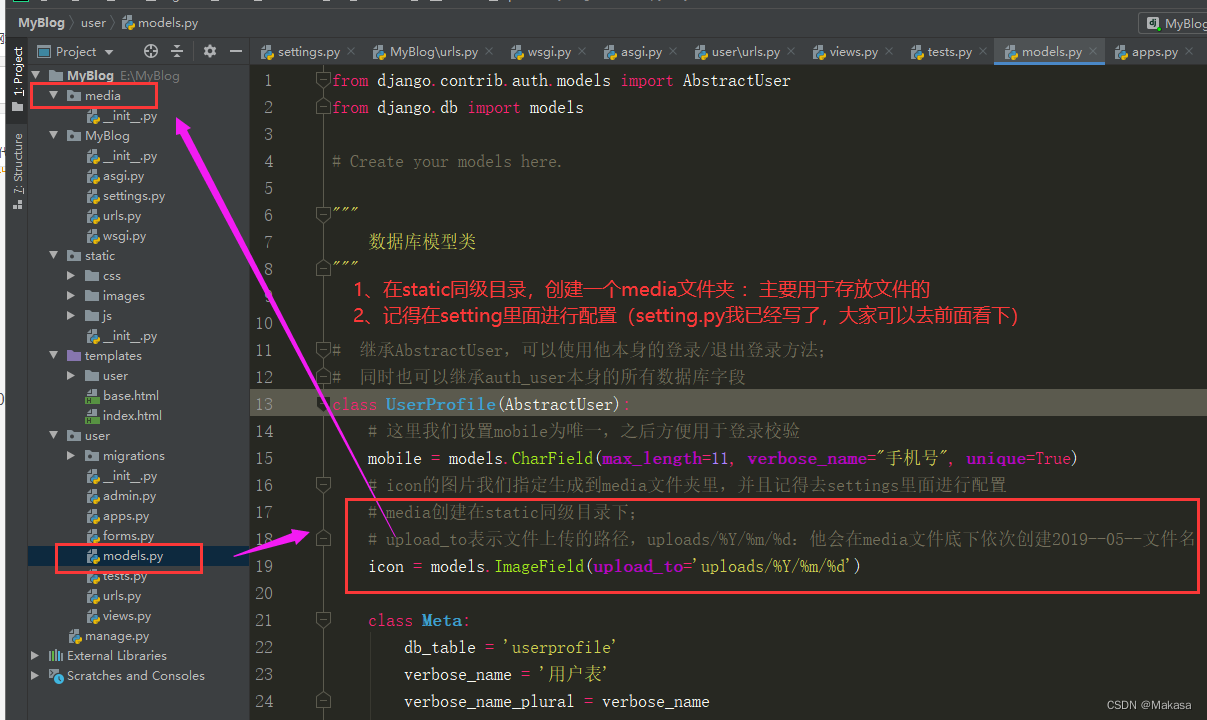The width and height of the screenshot is (1207, 720).
Task: Hide the Project tool window
Action: click(x=236, y=51)
